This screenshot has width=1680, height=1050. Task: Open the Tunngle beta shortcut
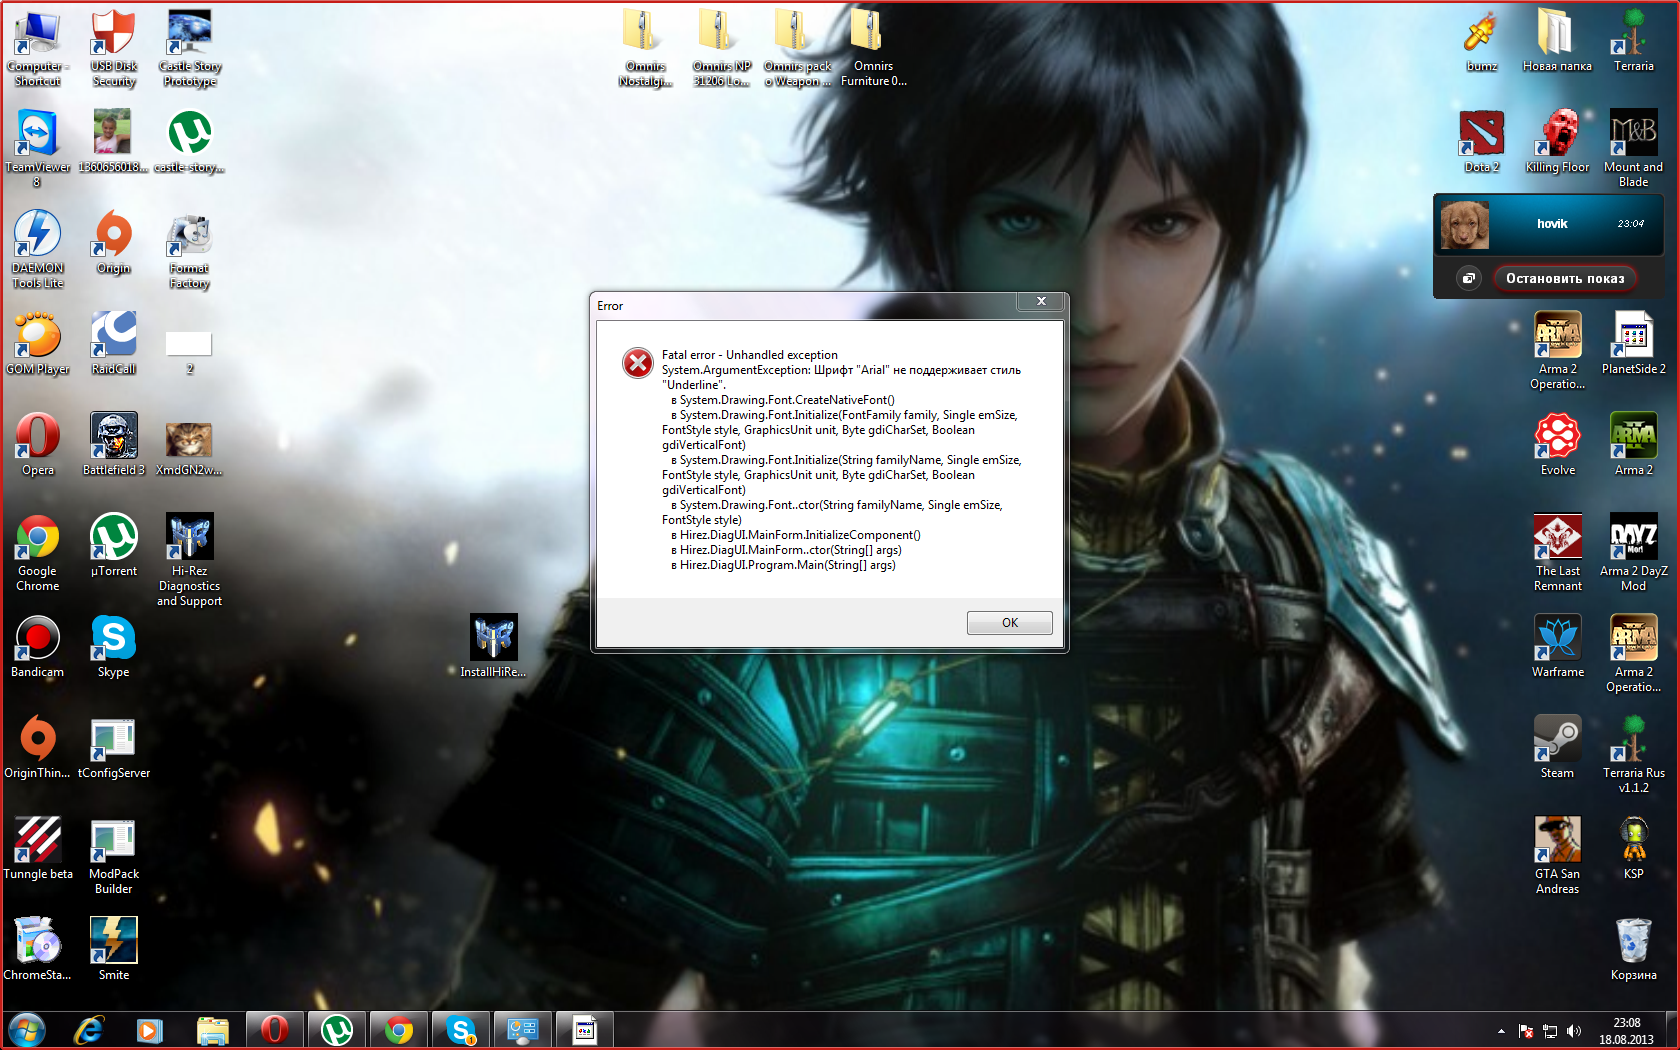pyautogui.click(x=38, y=849)
